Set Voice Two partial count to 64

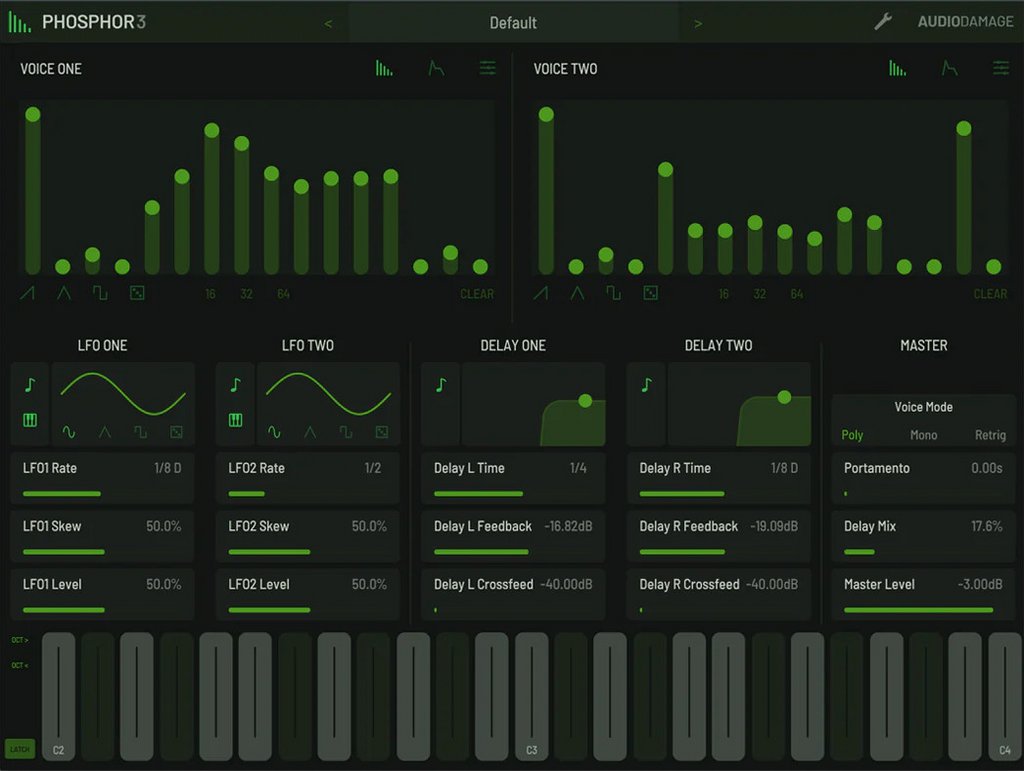pyautogui.click(x=797, y=294)
